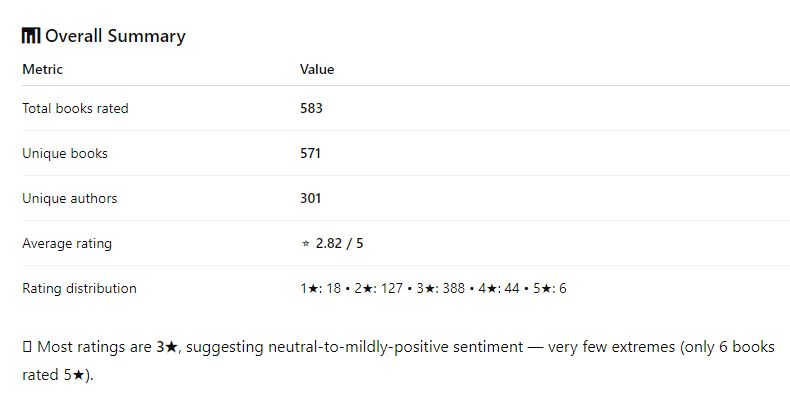The image size is (790, 404).
Task: Click the bar chart icon beside Overall Summary
Action: point(31,36)
